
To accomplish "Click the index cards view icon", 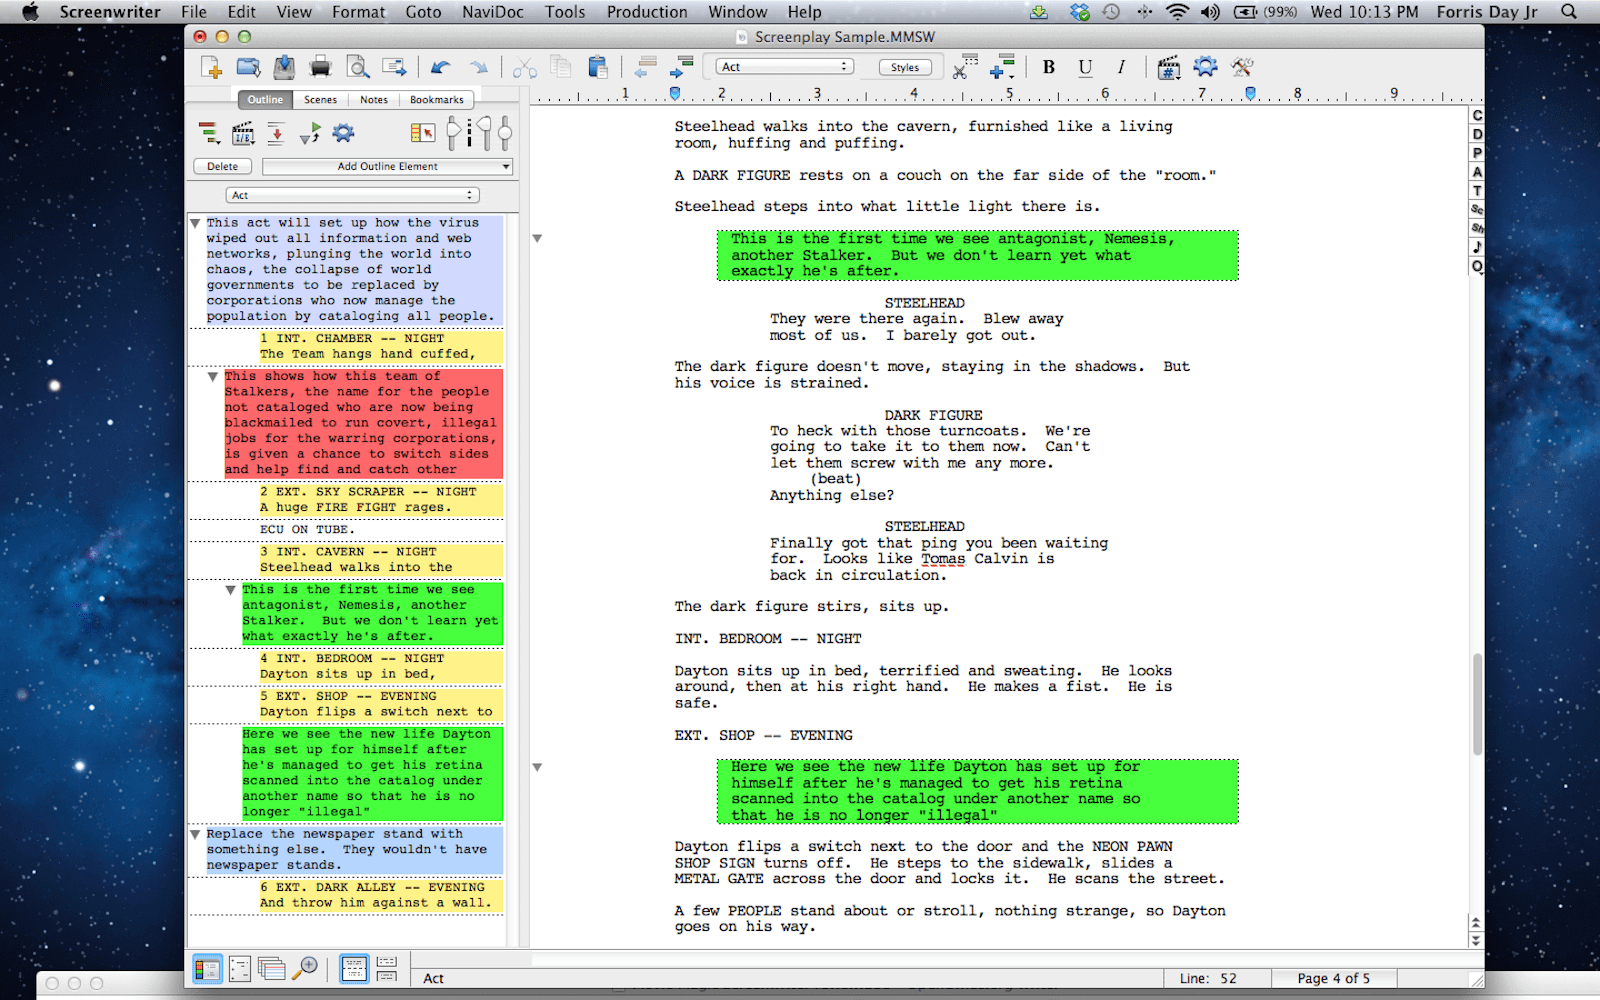I will pyautogui.click(x=272, y=968).
